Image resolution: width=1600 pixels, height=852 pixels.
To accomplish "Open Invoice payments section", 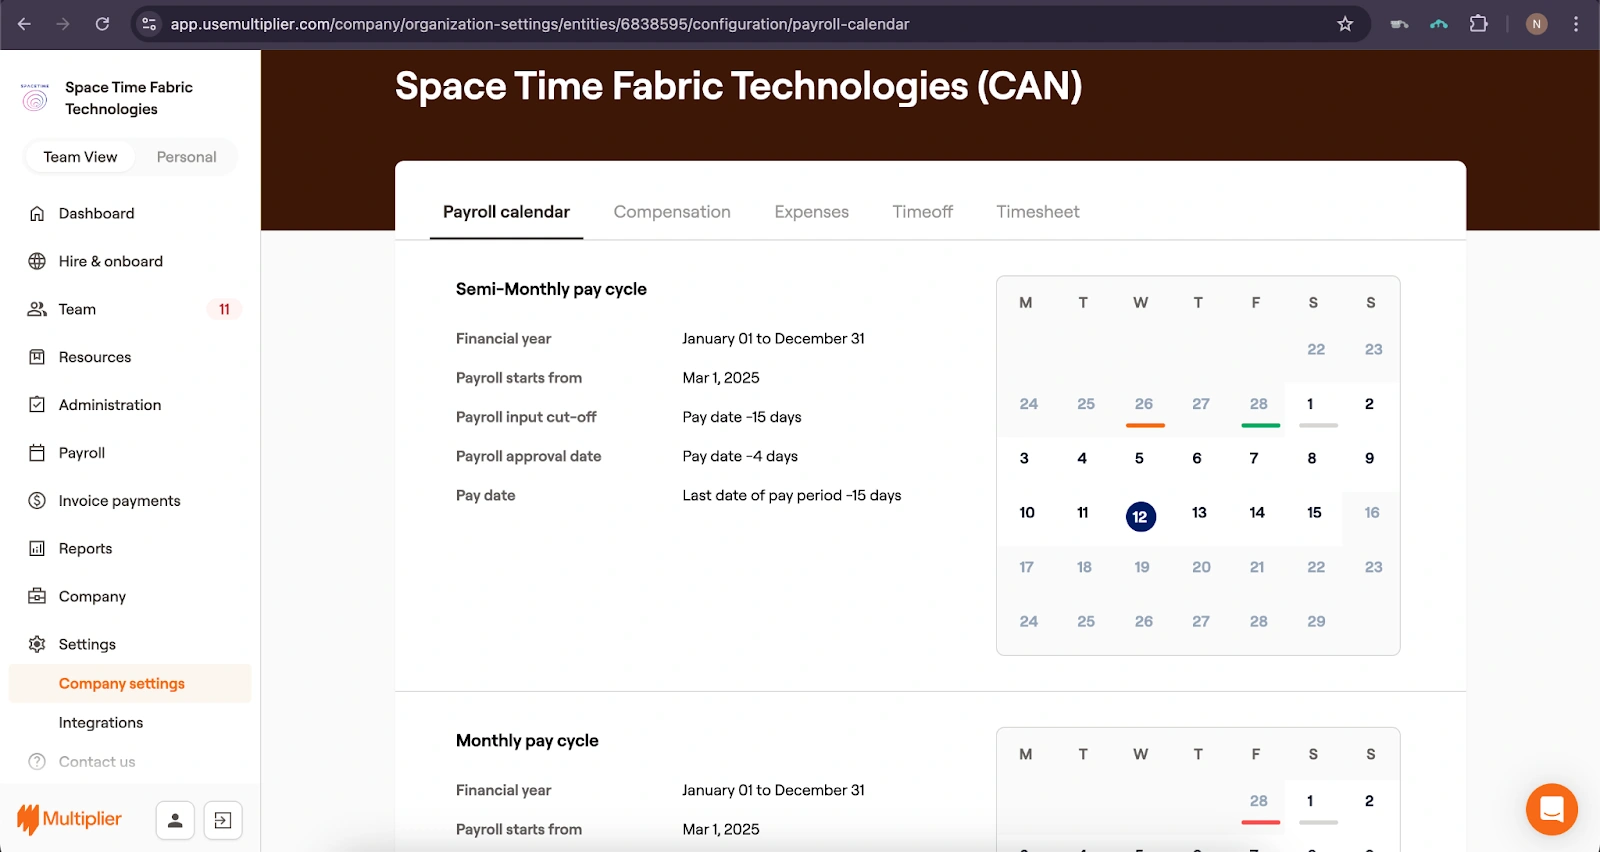I will click(119, 501).
